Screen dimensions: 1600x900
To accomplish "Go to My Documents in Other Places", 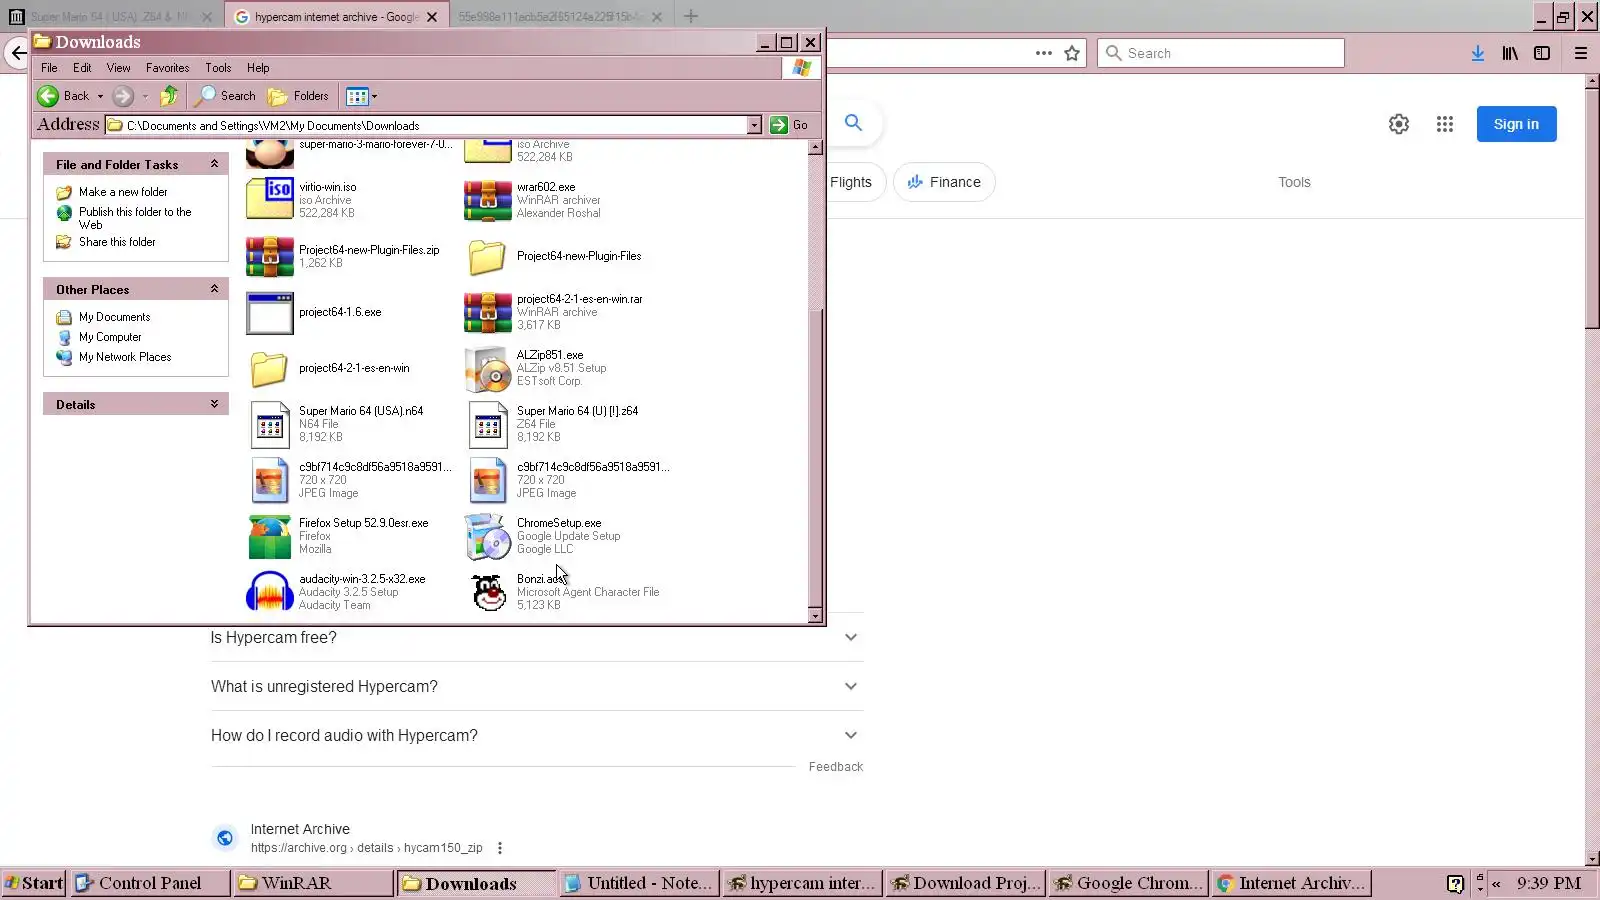I will click(114, 317).
